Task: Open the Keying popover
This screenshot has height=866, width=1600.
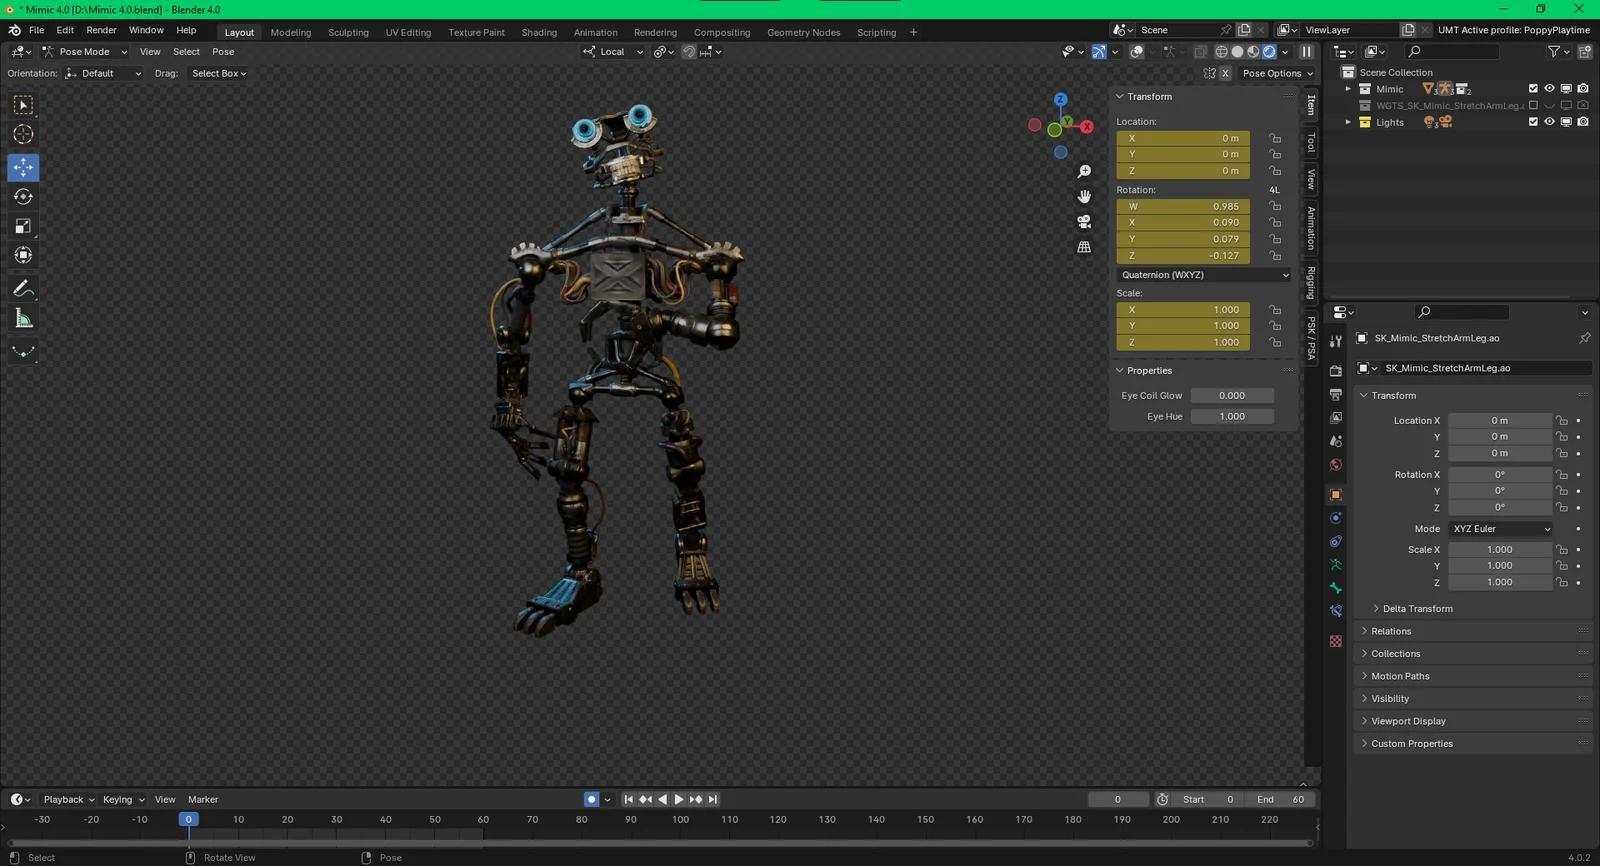Action: 123,799
